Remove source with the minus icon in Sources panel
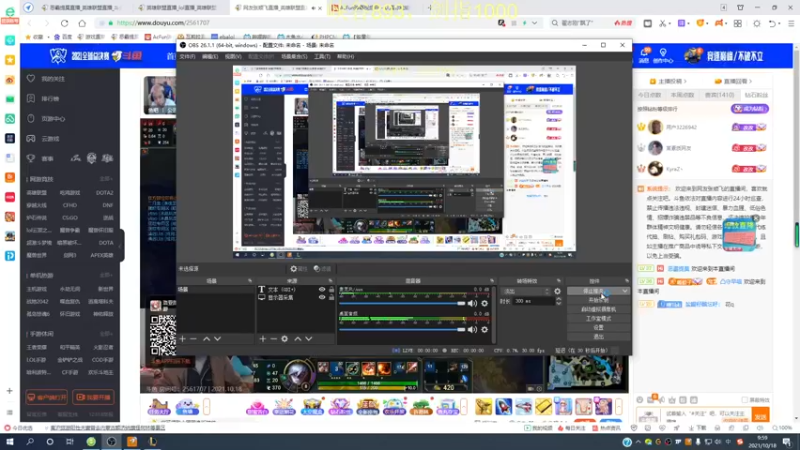This screenshot has height=450, width=800. tap(273, 339)
